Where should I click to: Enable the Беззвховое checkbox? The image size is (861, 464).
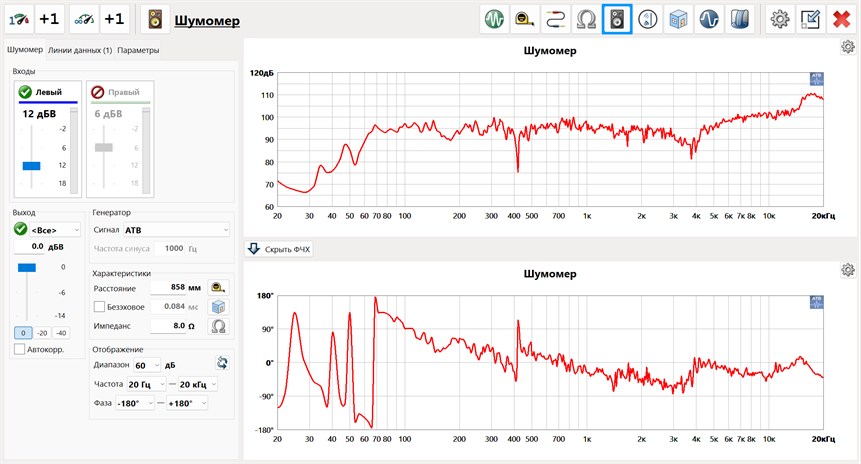point(99,306)
